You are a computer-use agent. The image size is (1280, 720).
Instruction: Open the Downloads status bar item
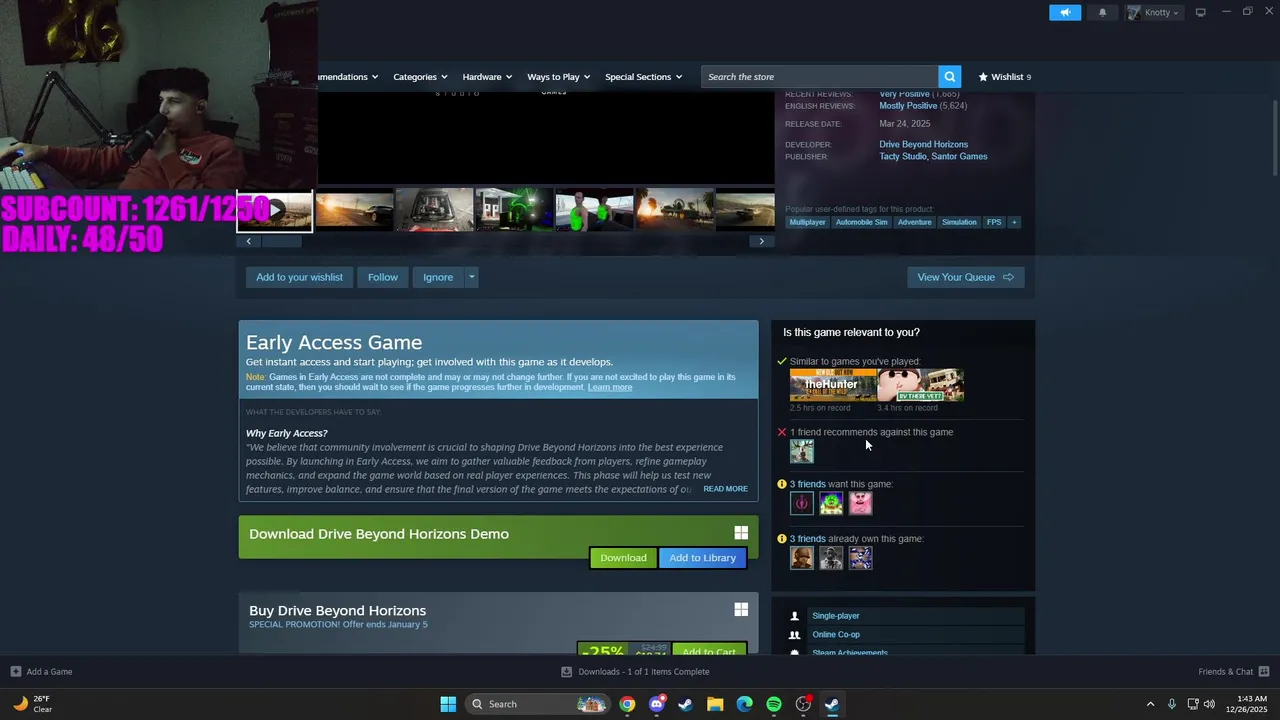tap(636, 672)
